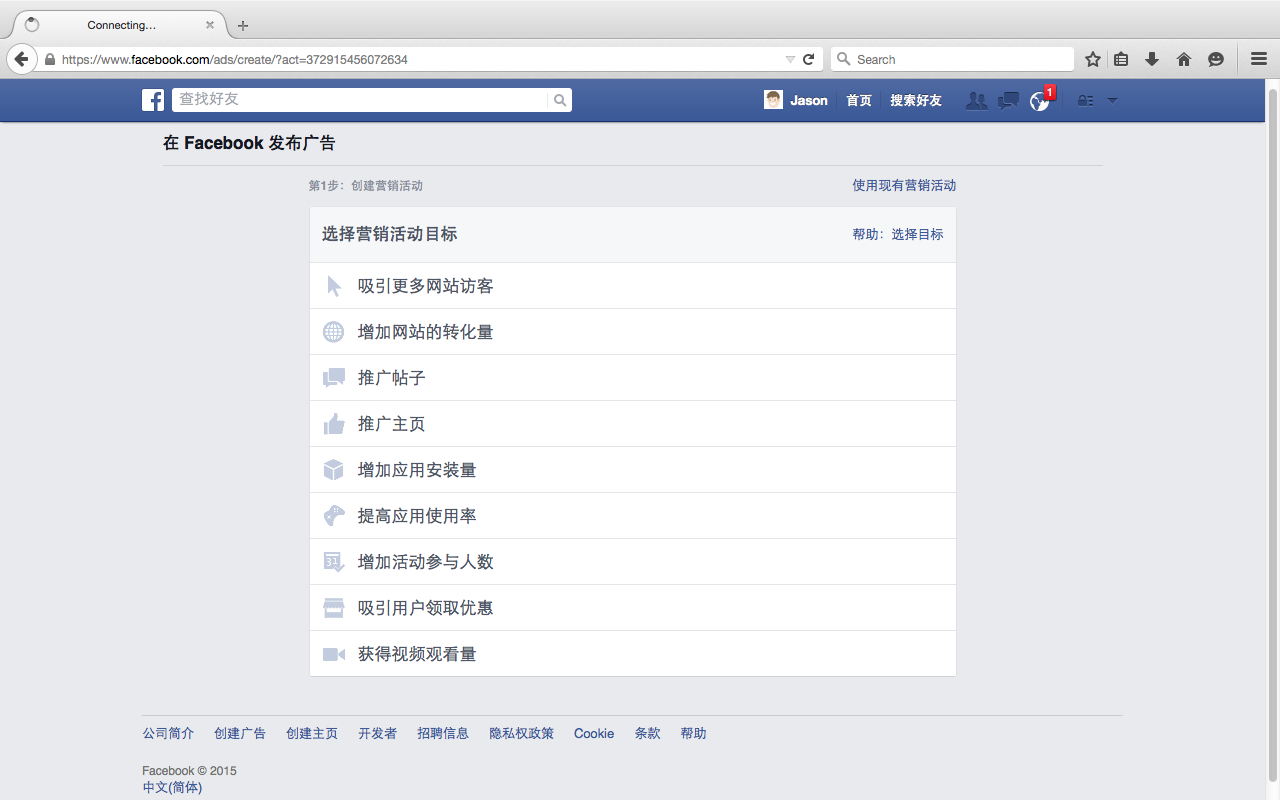Click the calendar icon for 增加活动参与人数
The height and width of the screenshot is (800, 1280).
point(334,562)
